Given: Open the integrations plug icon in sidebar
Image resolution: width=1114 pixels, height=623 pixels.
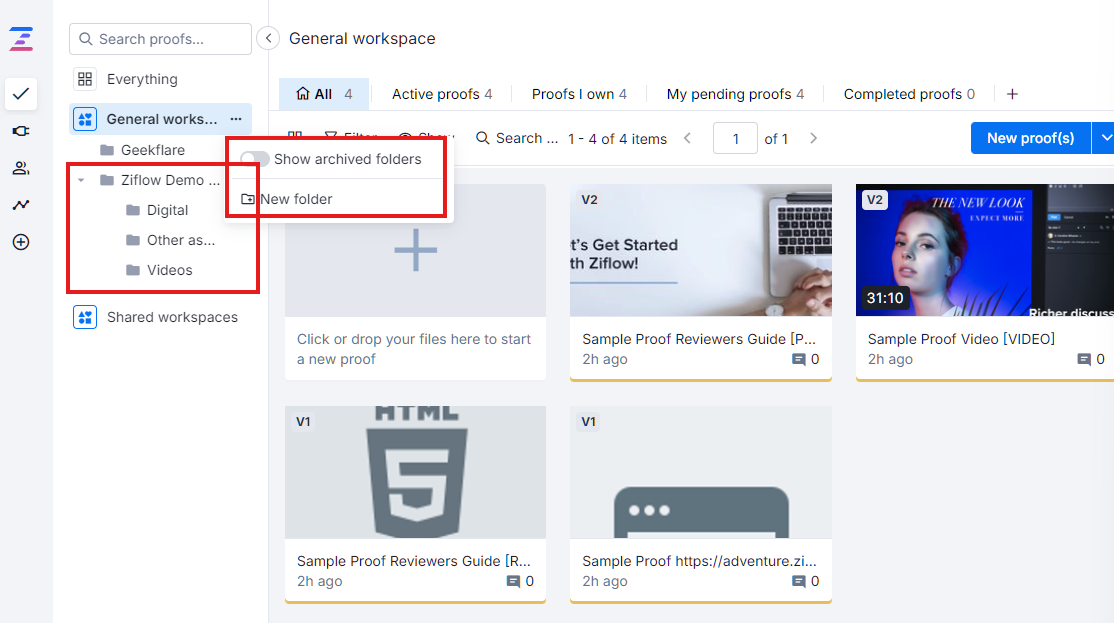Looking at the screenshot, I should tap(21, 131).
